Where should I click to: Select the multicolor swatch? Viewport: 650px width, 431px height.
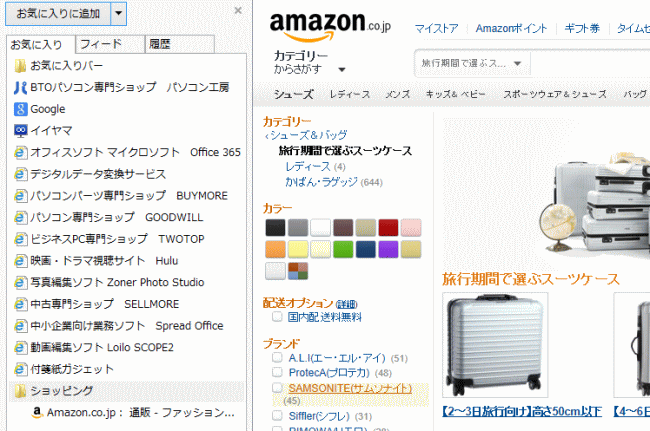298,271
